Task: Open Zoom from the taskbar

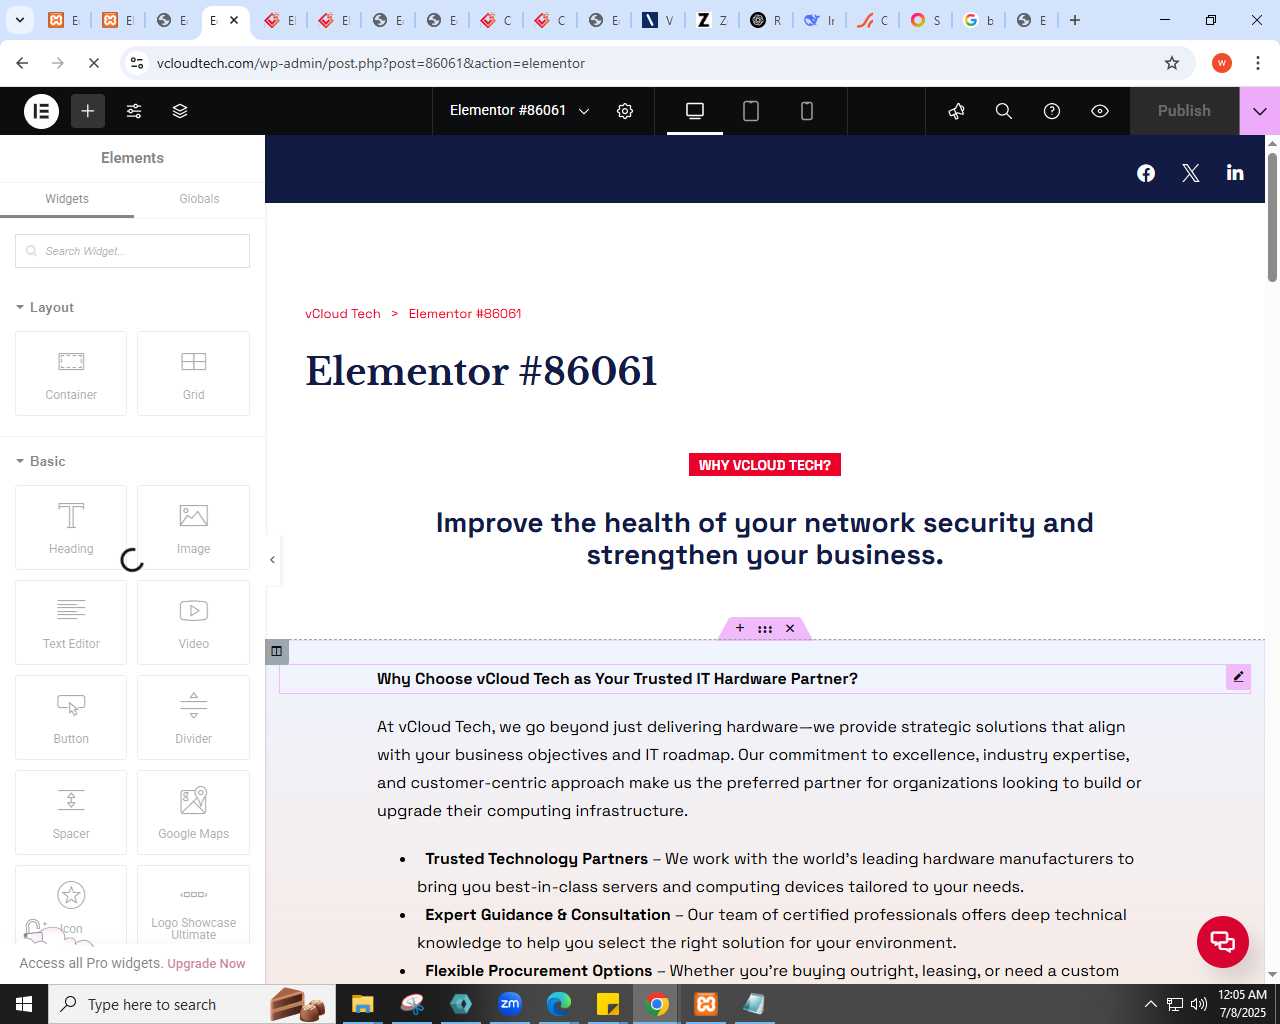Action: tap(510, 1004)
